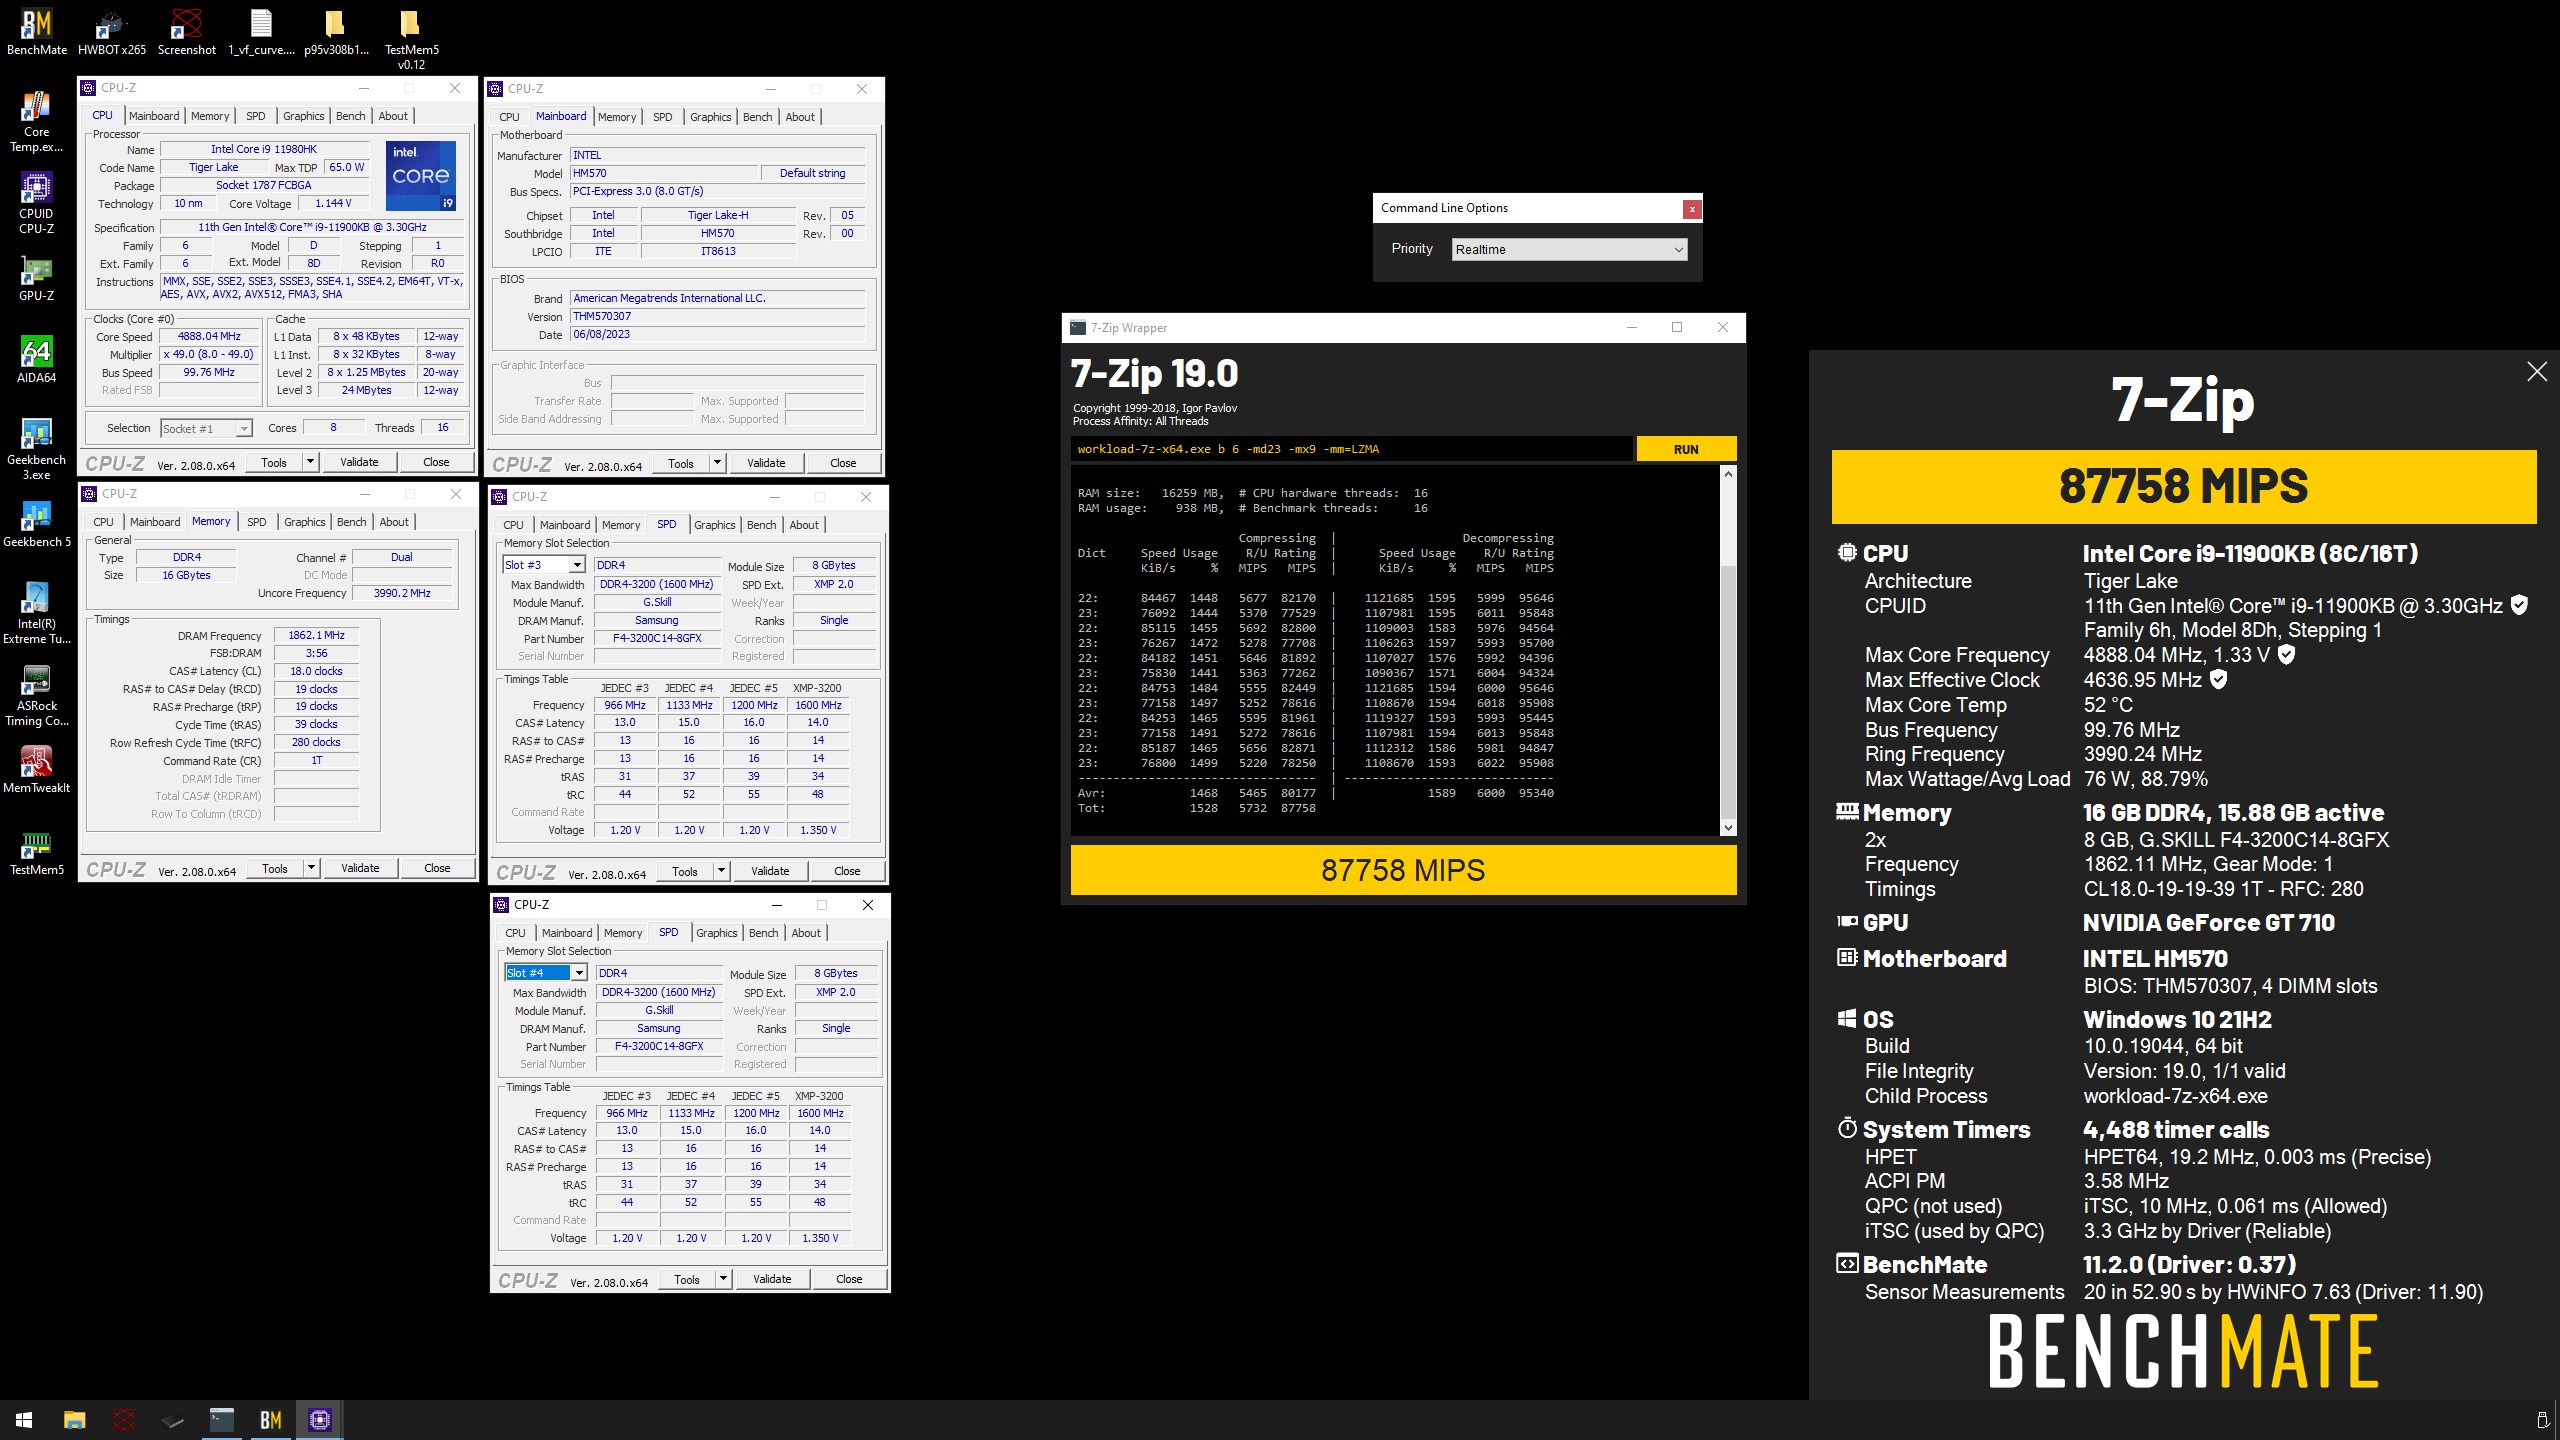Click the Intel Core i9 11980HK name field

click(264, 149)
